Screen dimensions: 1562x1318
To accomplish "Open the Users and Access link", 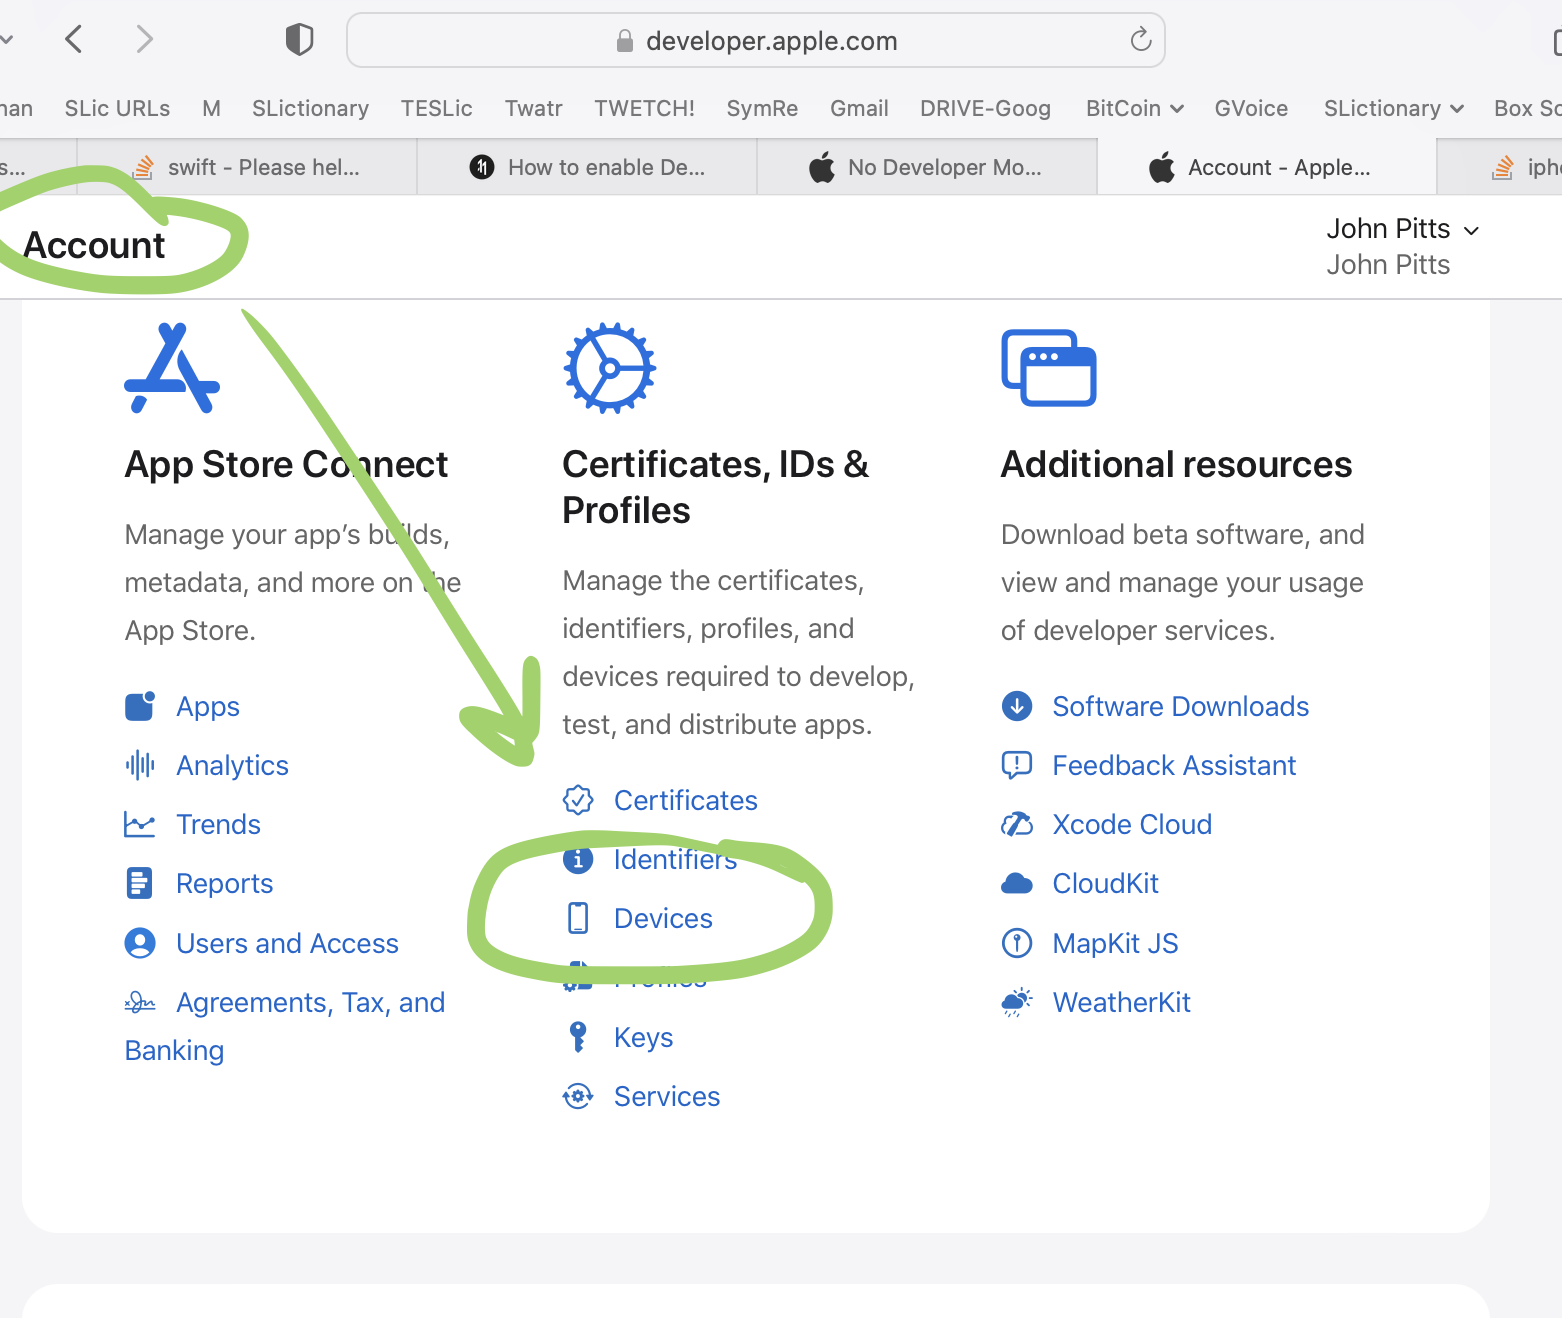I will 287,943.
